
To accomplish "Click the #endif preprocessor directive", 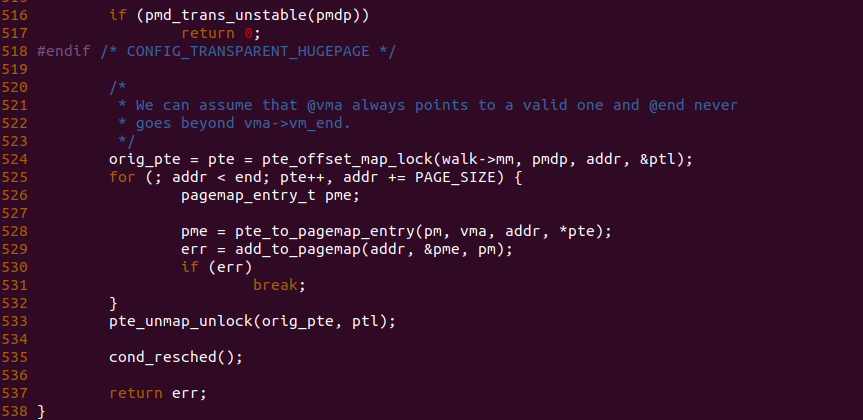I will (x=64, y=51).
